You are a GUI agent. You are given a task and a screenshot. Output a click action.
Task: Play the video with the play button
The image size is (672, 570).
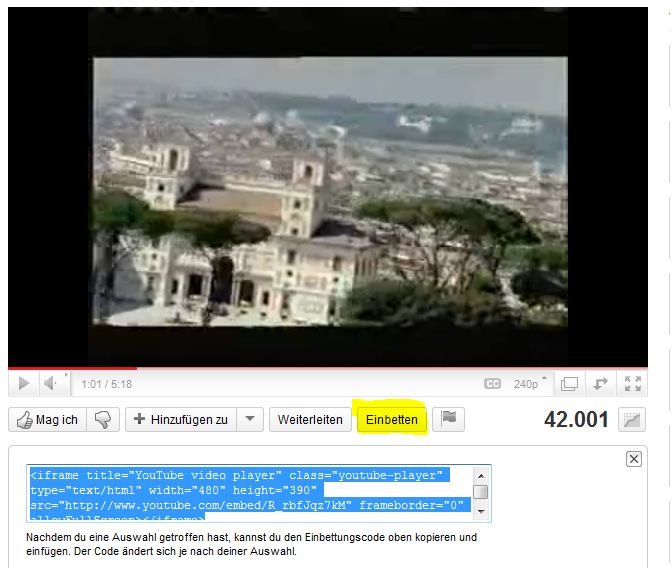[24, 383]
